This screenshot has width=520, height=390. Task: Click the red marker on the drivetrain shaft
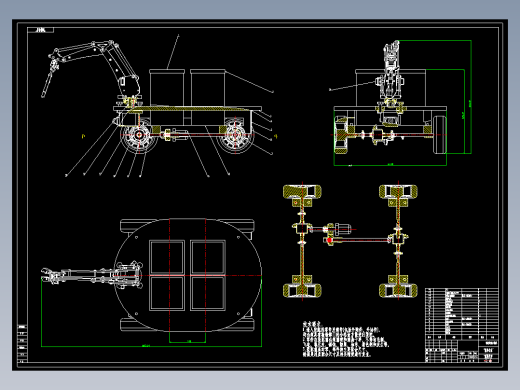pos(329,240)
